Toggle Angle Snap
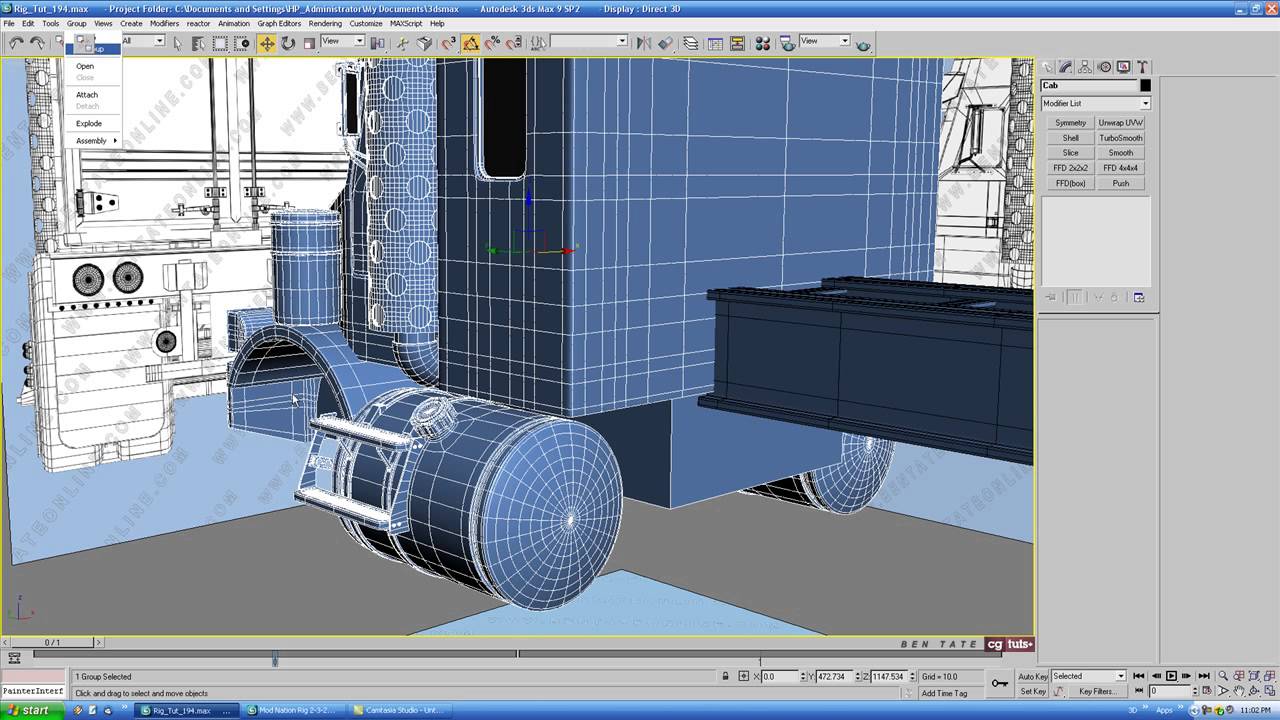 470,43
